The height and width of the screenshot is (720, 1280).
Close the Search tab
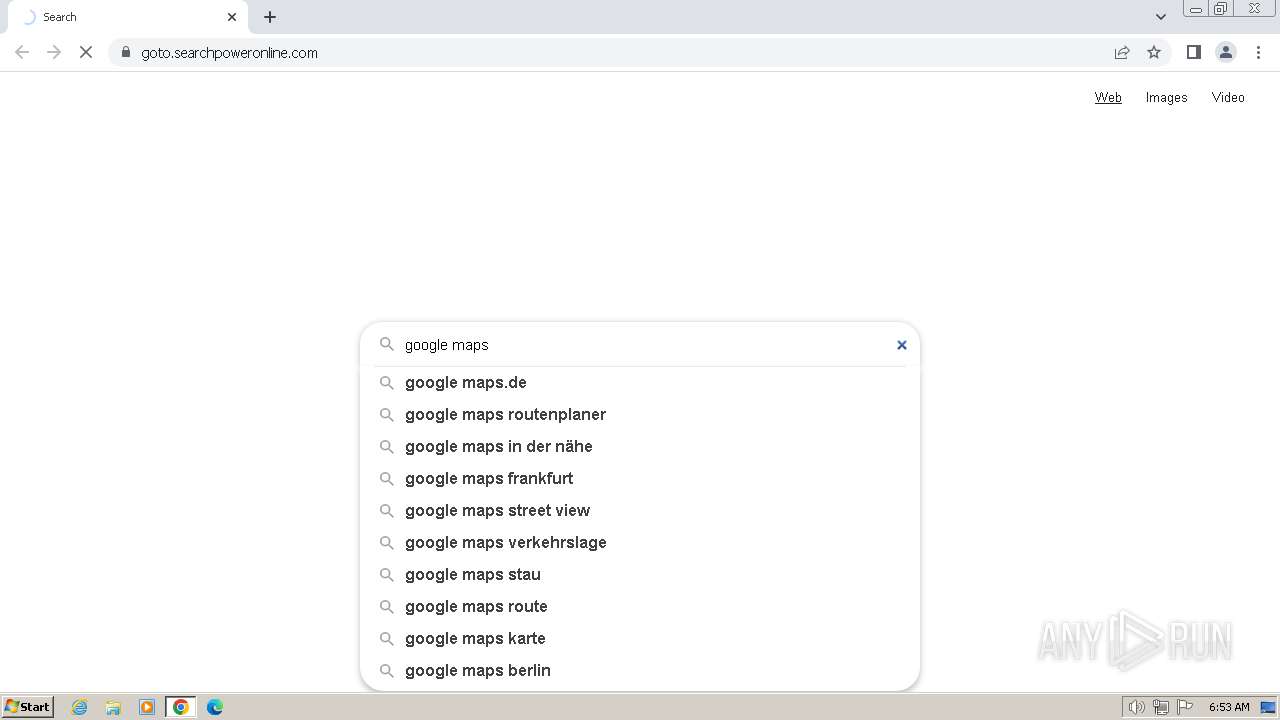point(232,17)
